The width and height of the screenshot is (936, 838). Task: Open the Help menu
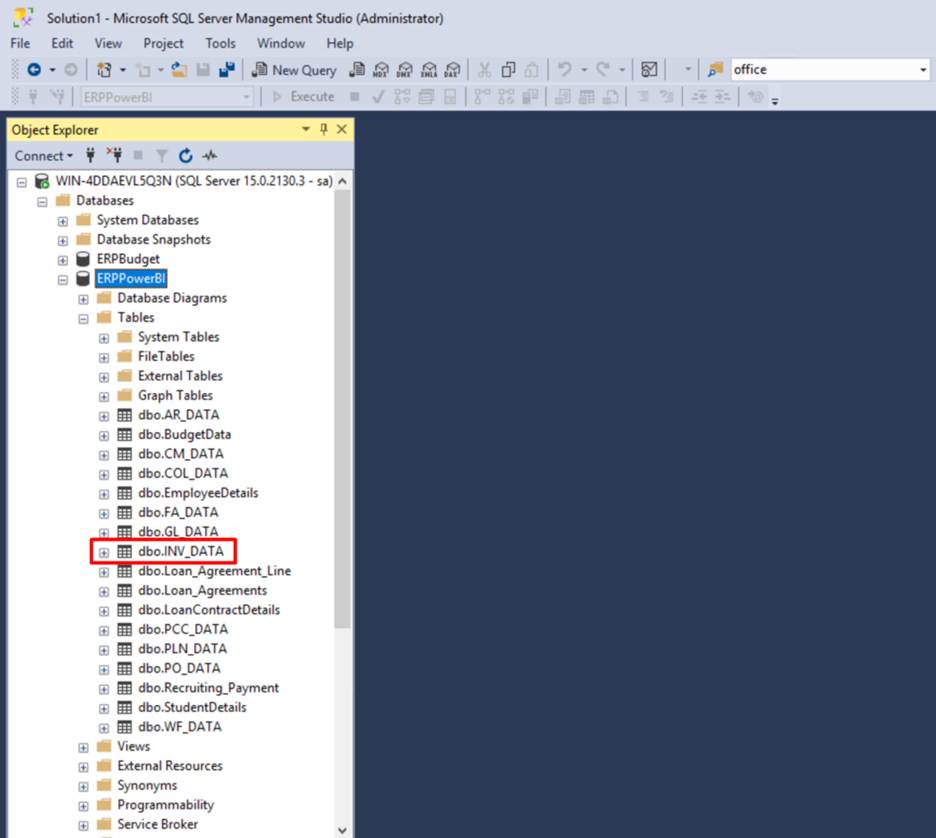click(340, 44)
